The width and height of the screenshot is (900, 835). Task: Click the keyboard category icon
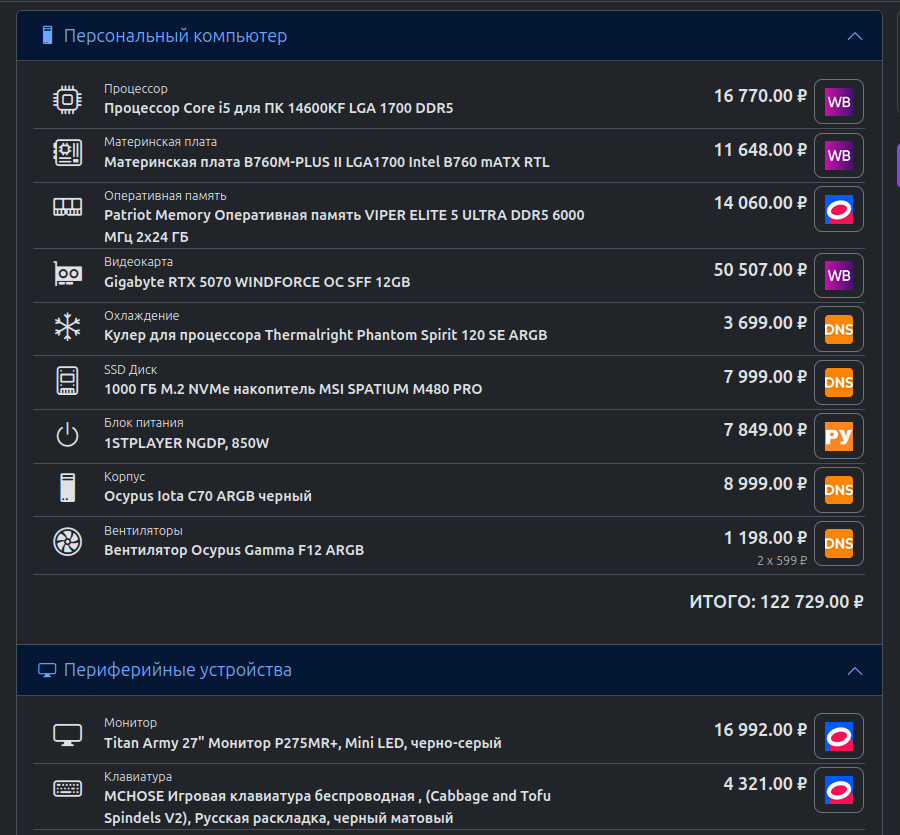68,789
